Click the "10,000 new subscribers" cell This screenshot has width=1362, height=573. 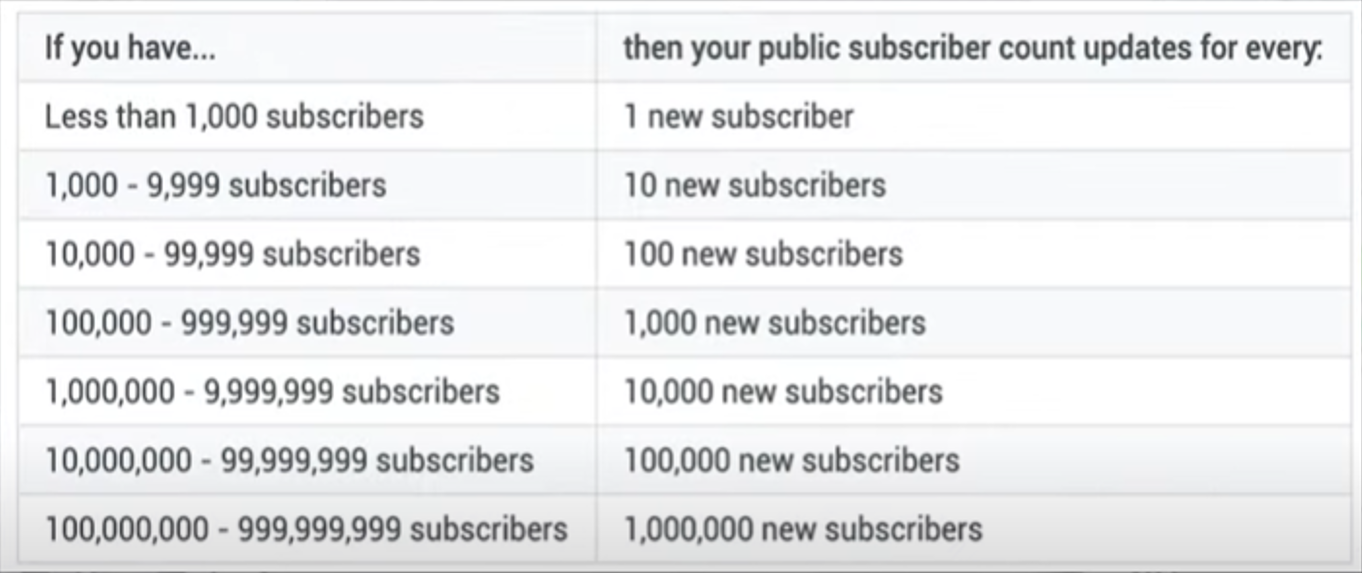783,391
